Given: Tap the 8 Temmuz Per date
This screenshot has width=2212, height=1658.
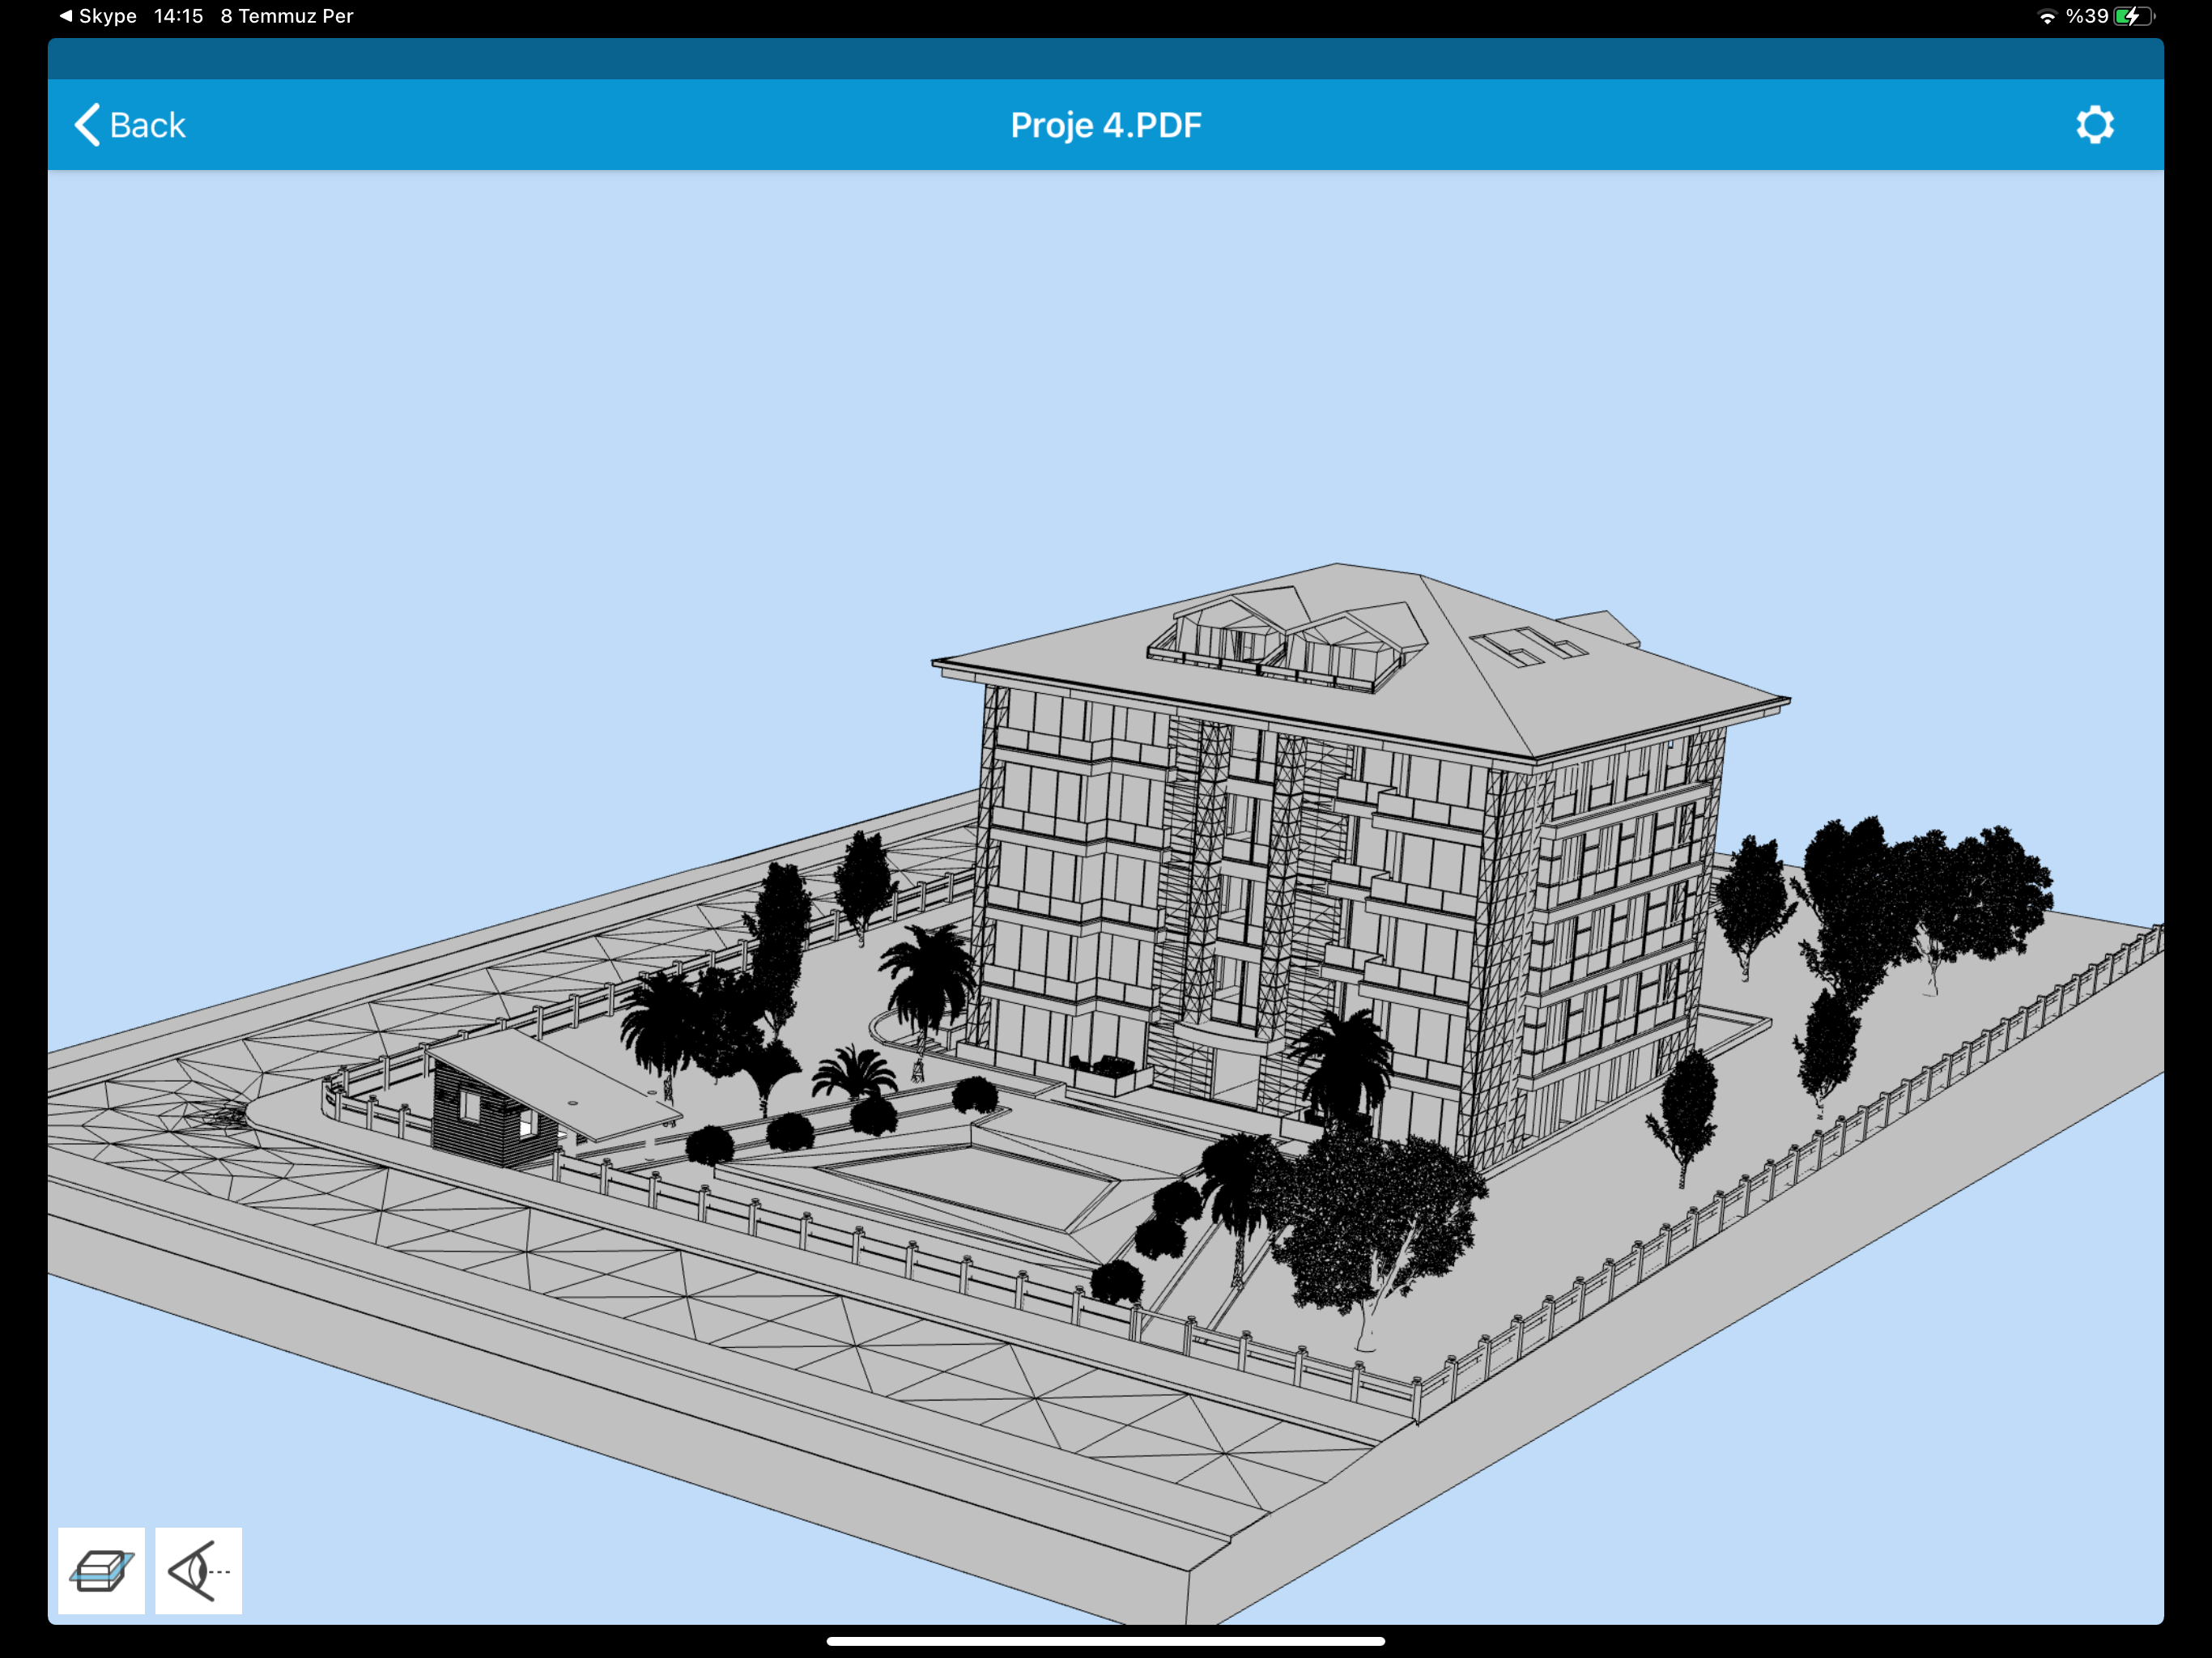Looking at the screenshot, I should (x=286, y=16).
